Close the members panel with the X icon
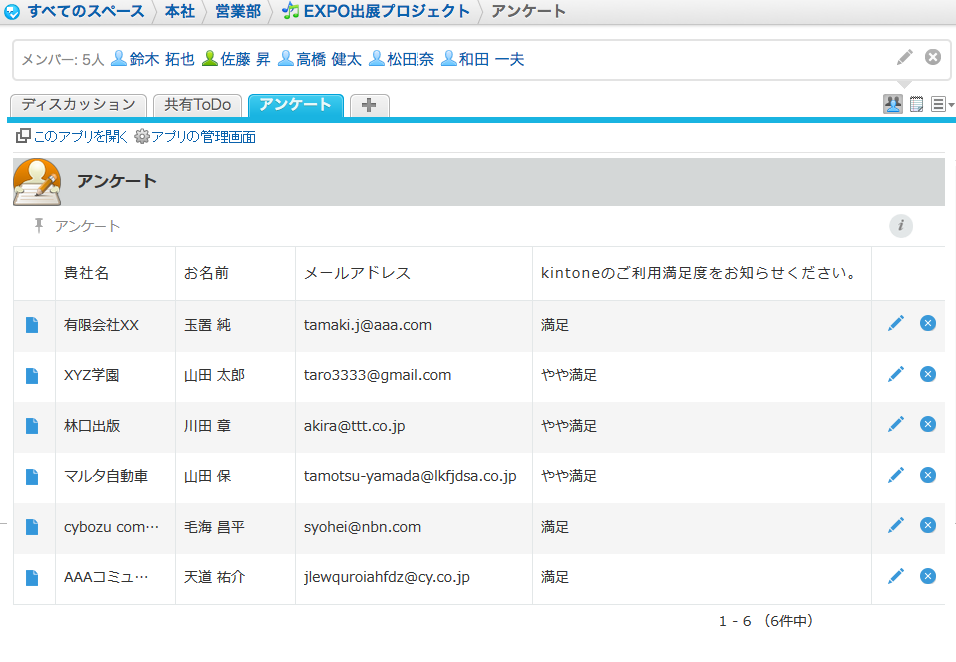Screen dimensions: 956x662 point(933,57)
